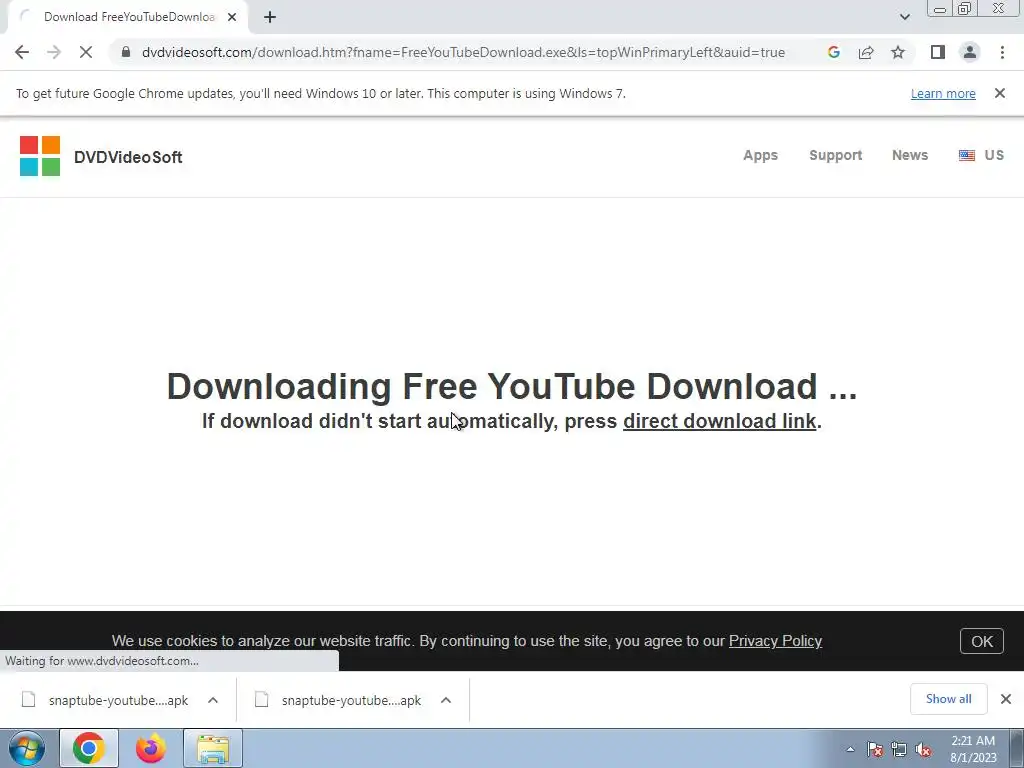The width and height of the screenshot is (1024, 768).
Task: Click the DVDVideoSoft brand name
Action: tap(128, 157)
